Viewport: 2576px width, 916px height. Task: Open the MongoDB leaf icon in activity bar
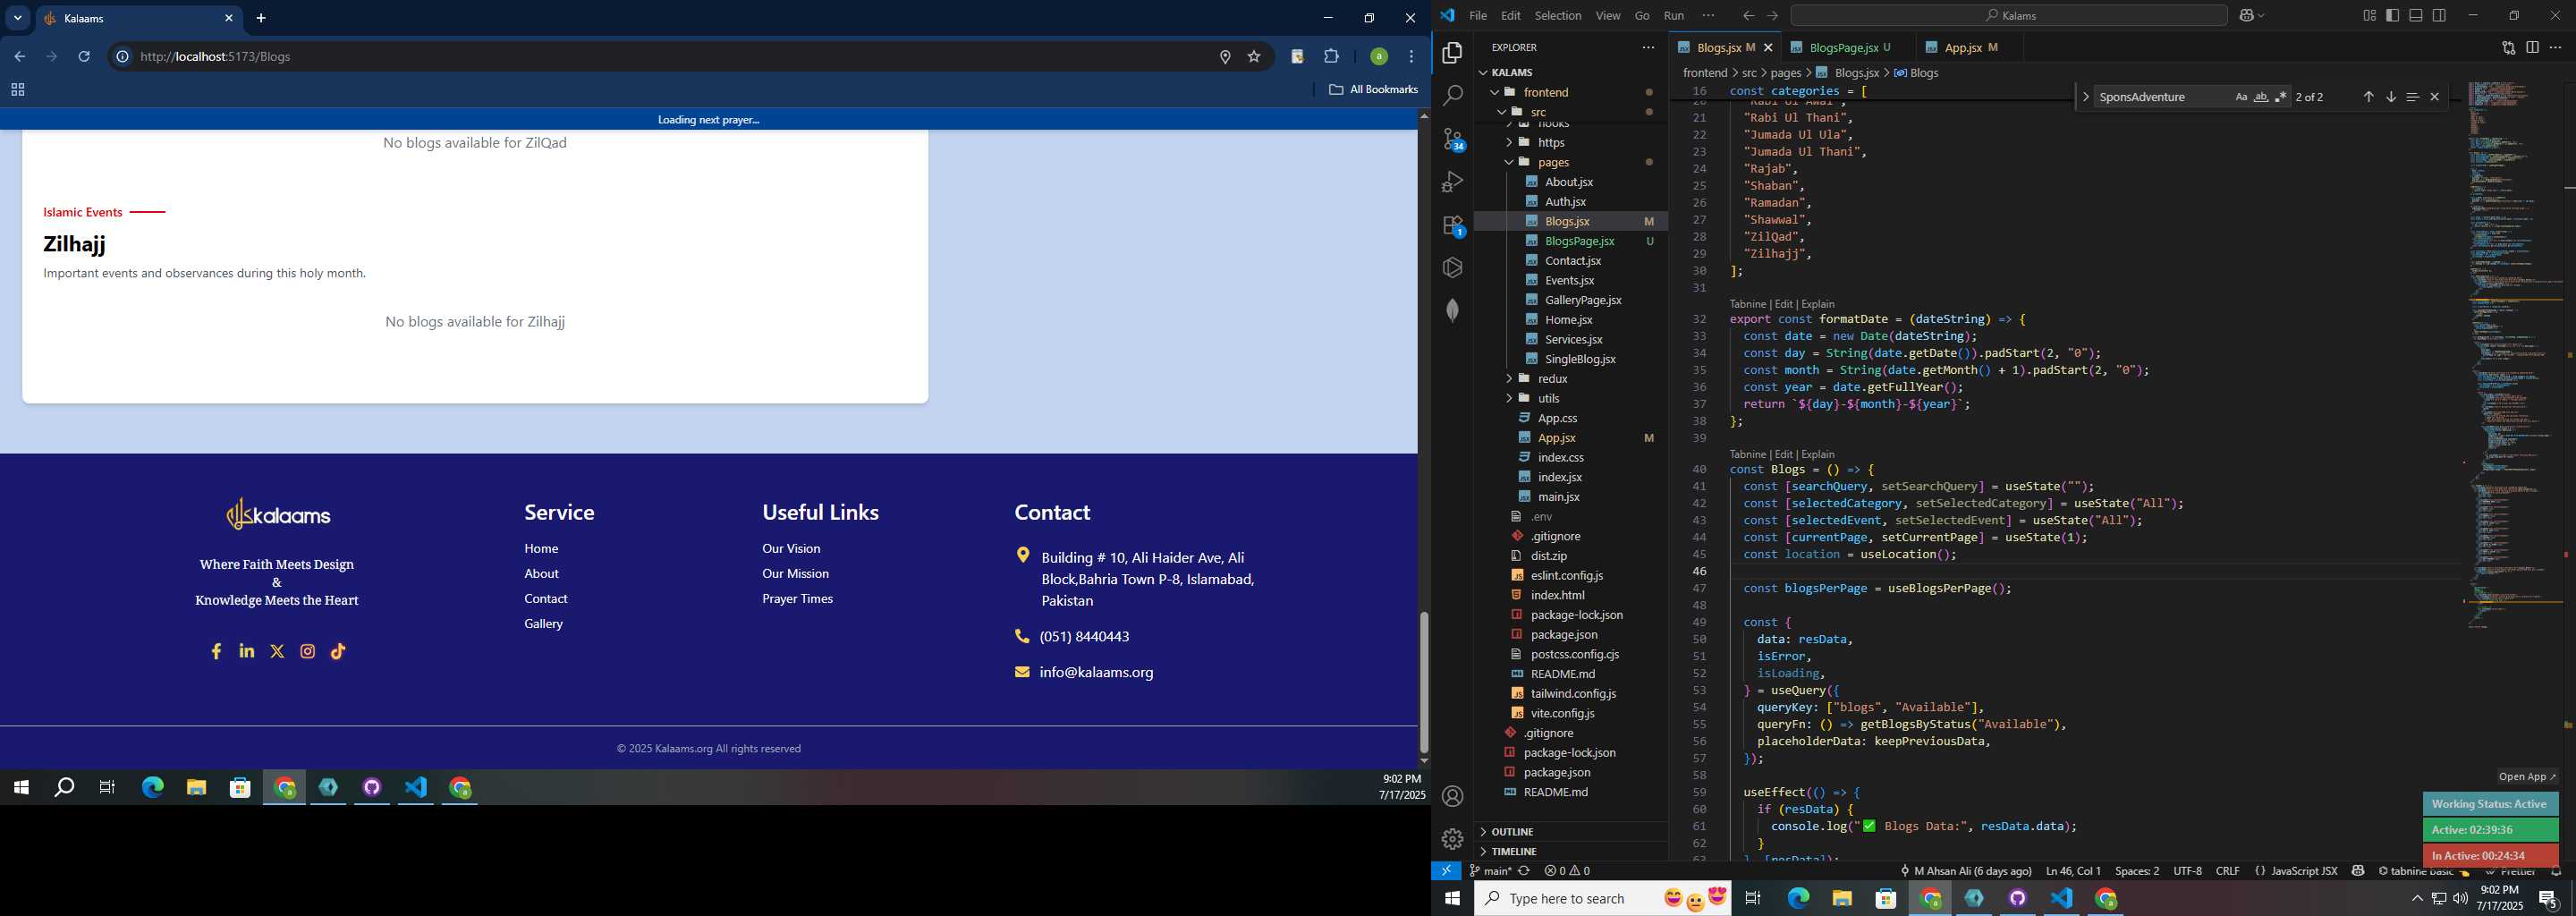[1453, 310]
